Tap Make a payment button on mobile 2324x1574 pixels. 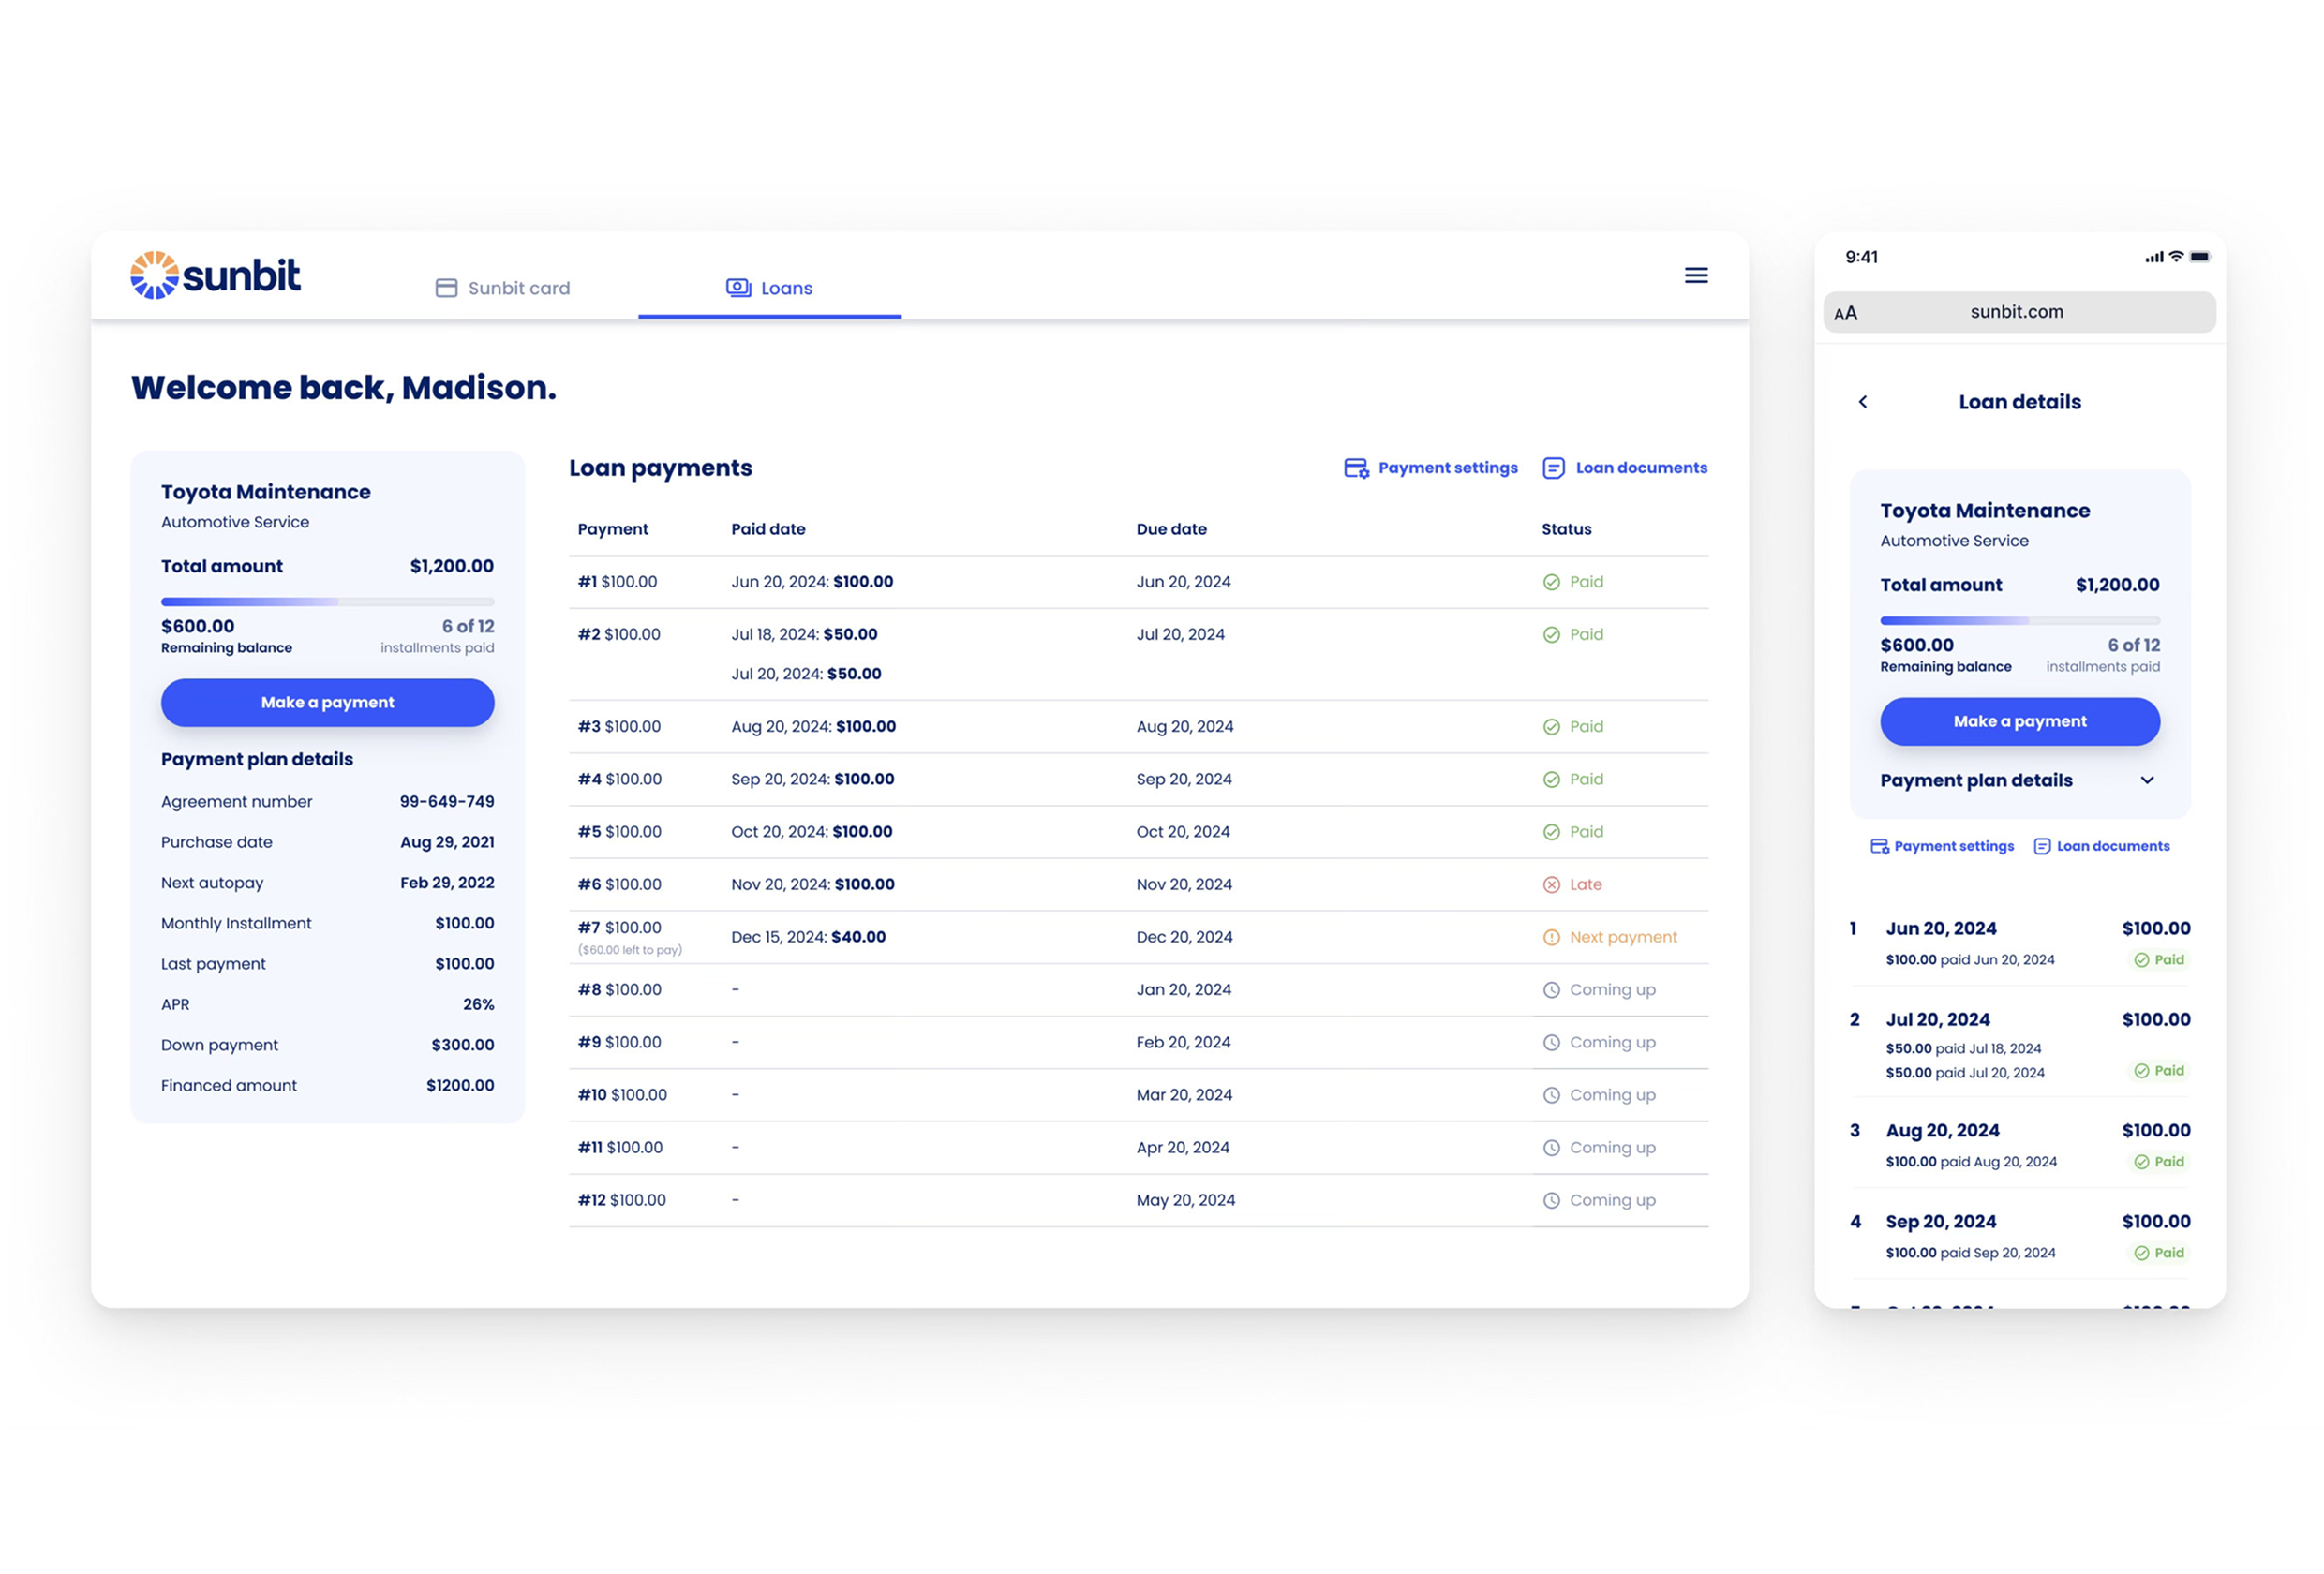click(2019, 721)
